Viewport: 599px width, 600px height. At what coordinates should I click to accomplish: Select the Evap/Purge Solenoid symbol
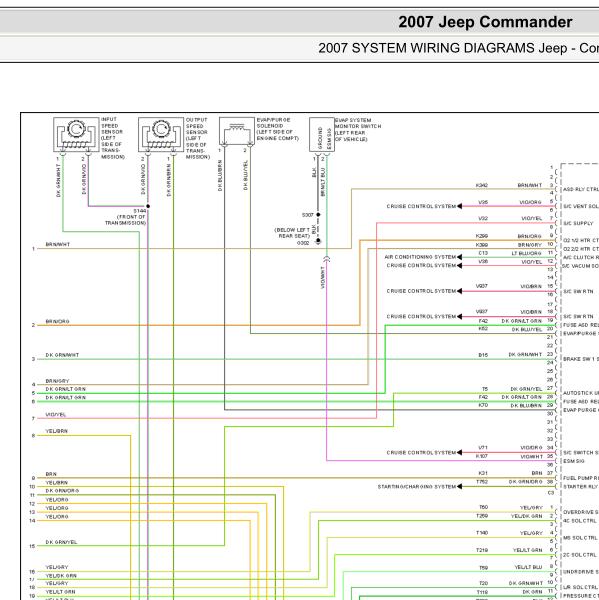tap(237, 131)
